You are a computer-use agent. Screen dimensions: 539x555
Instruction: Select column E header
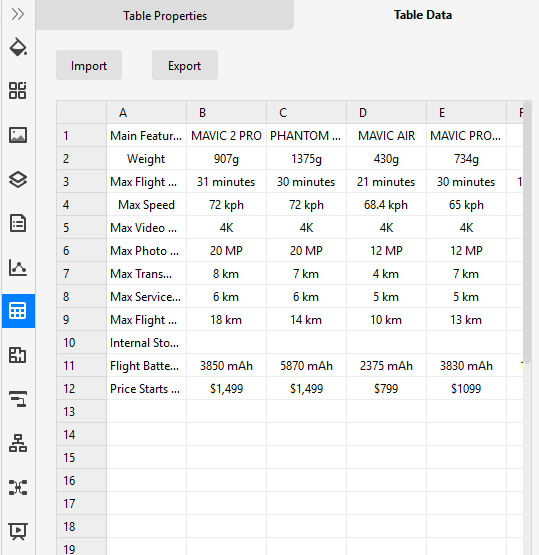tap(466, 113)
